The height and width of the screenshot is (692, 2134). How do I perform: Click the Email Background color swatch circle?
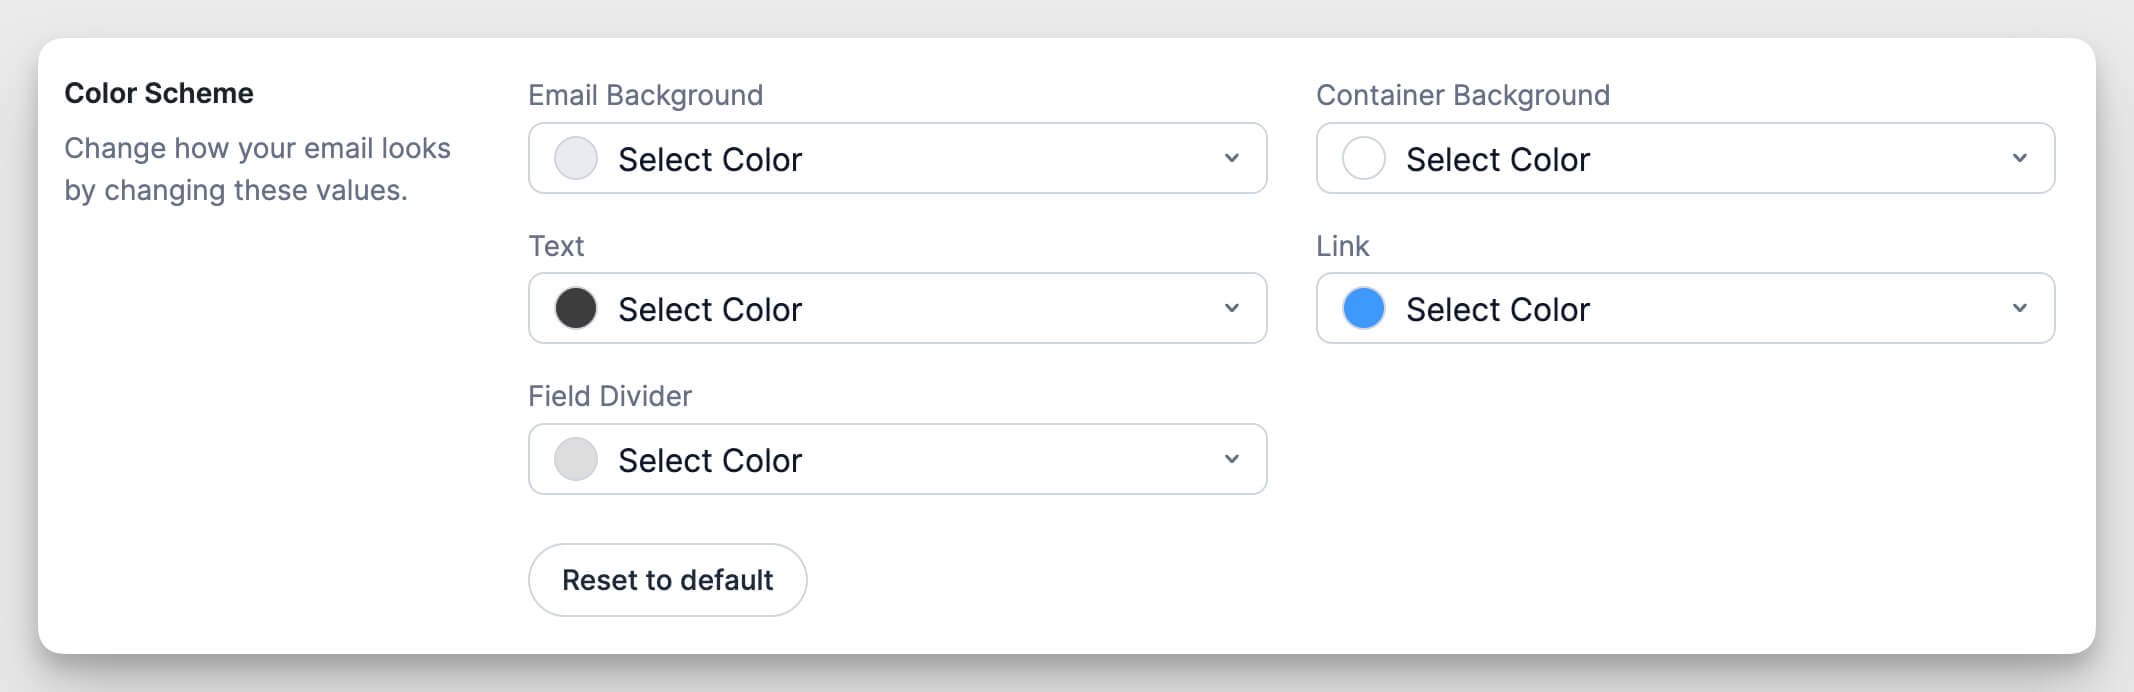pos(576,158)
